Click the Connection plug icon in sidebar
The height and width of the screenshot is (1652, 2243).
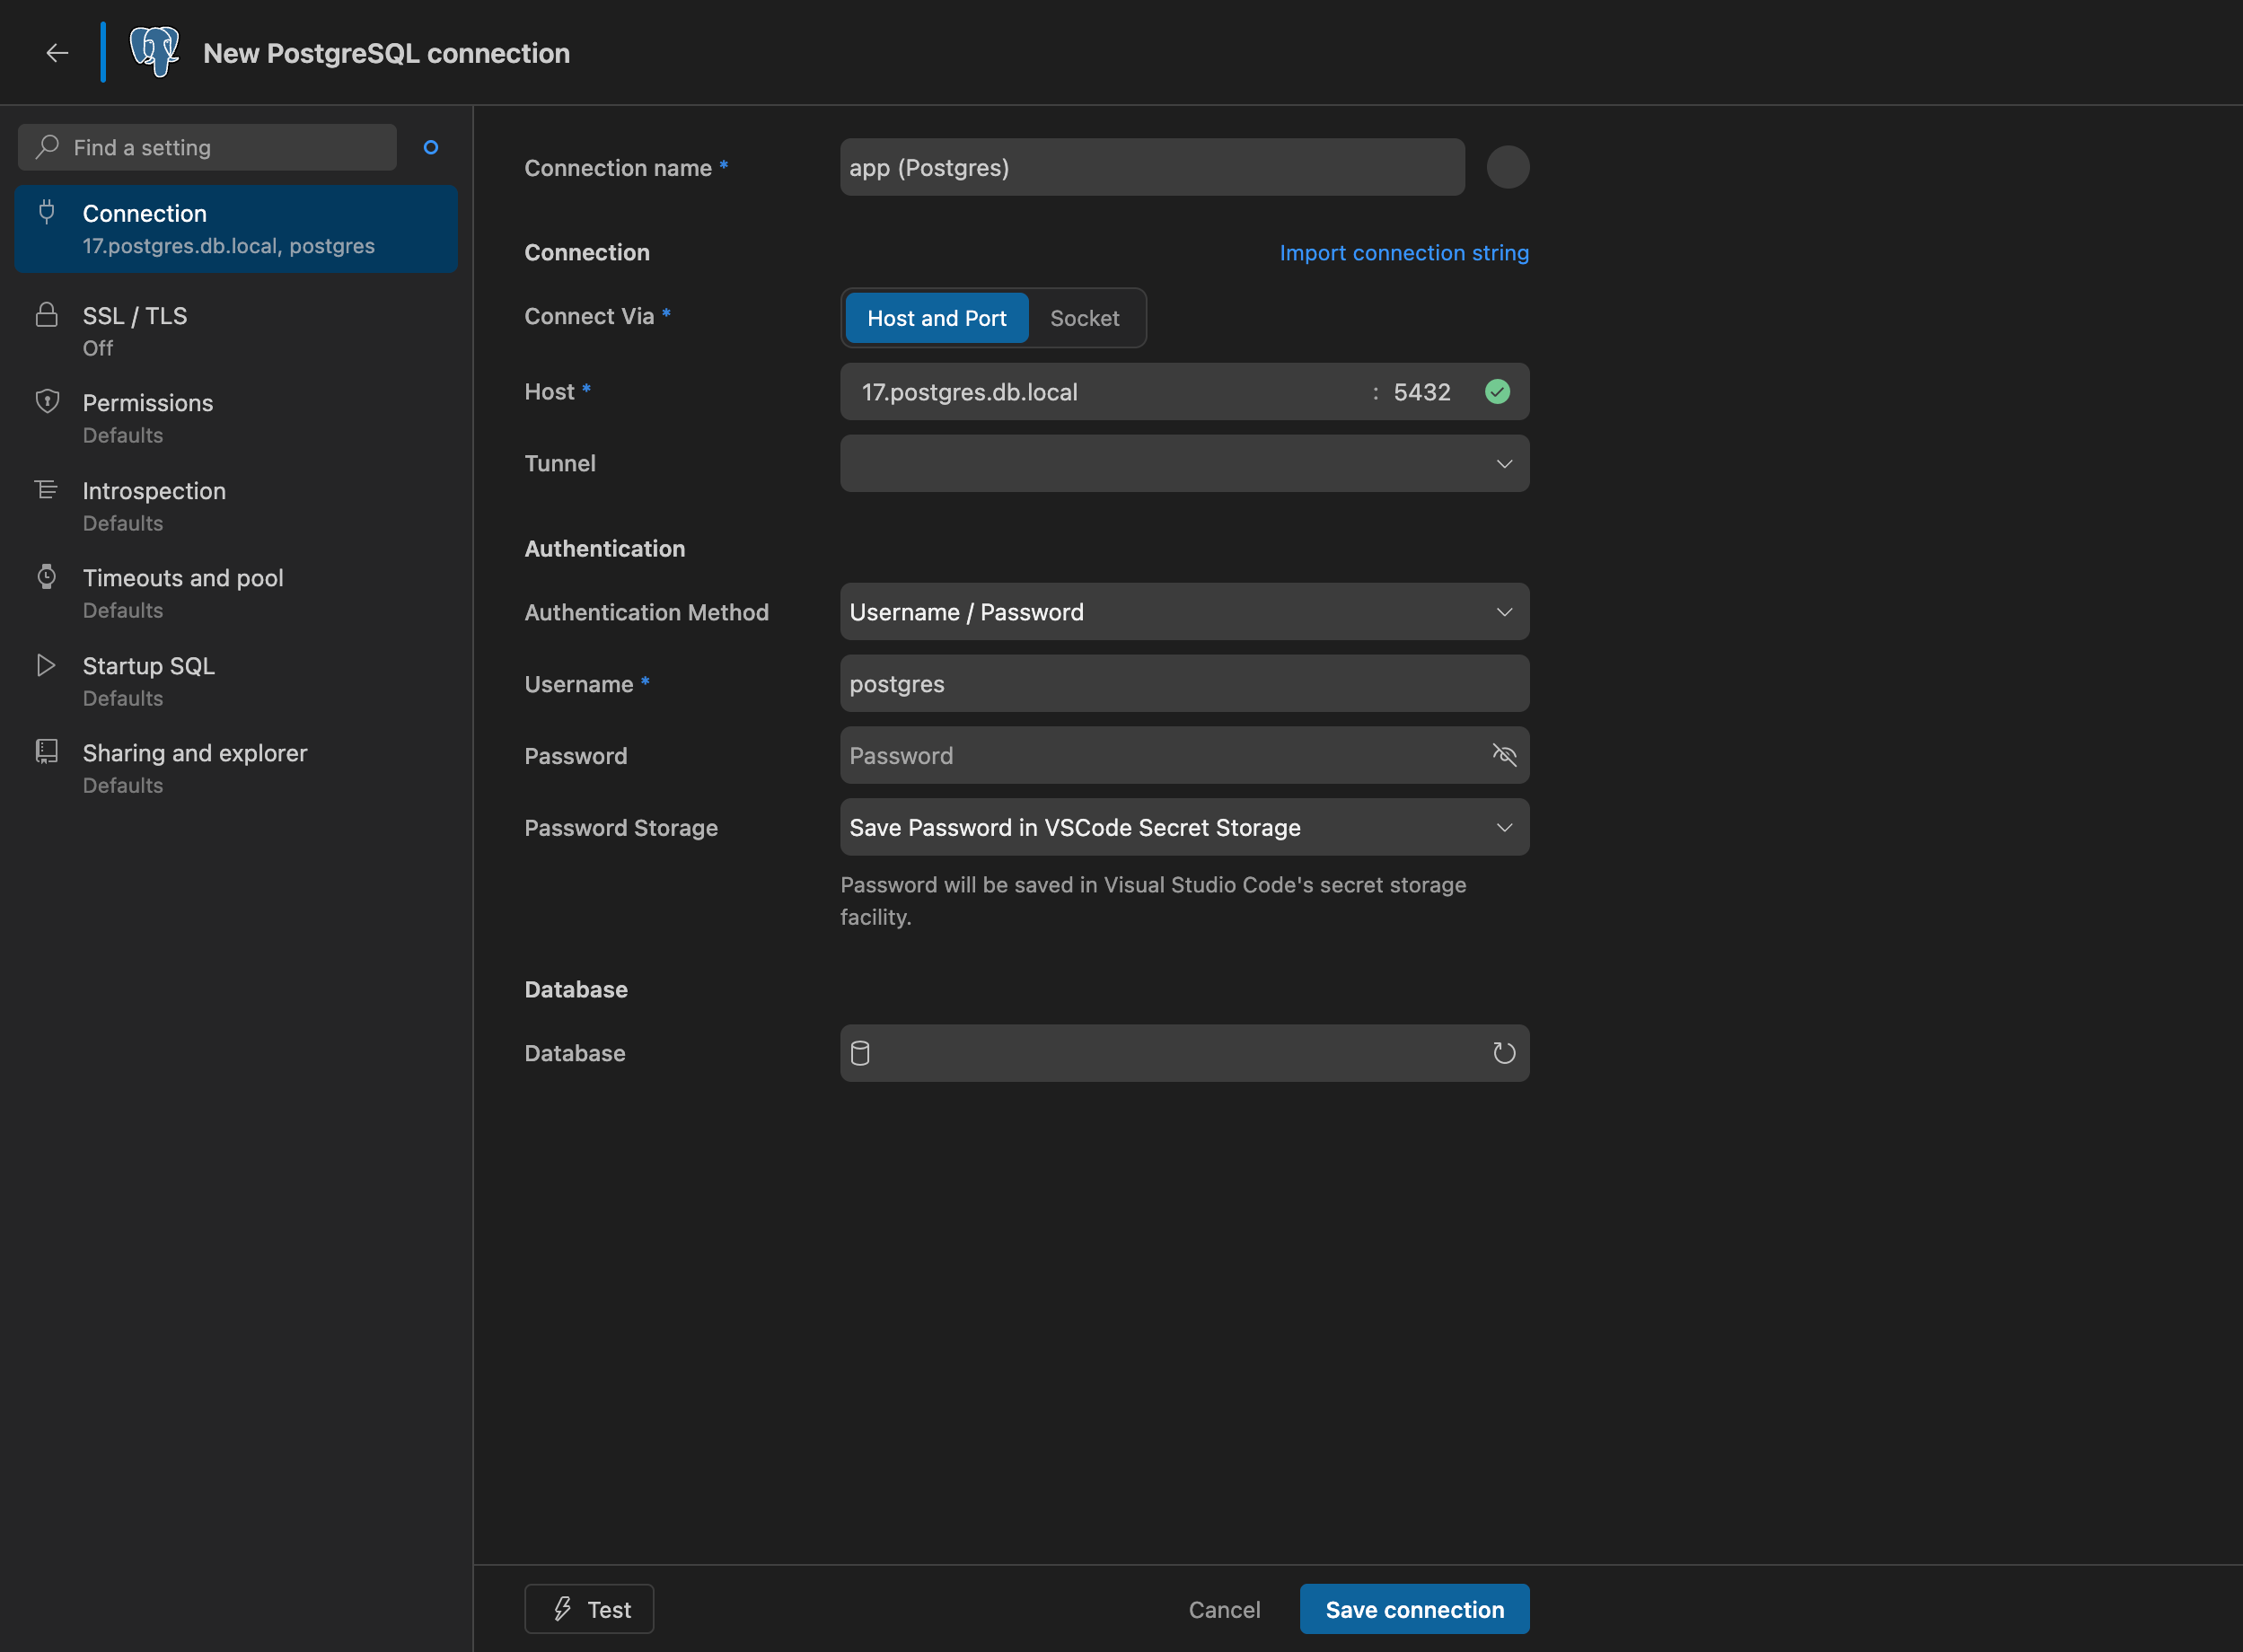[x=47, y=211]
